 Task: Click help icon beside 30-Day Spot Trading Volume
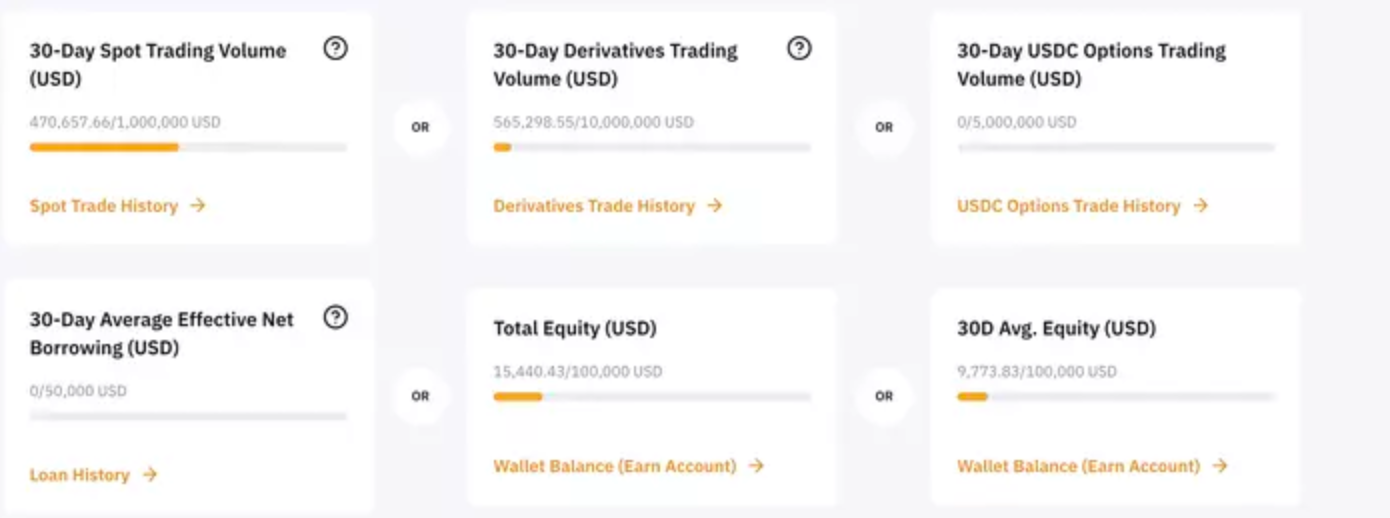click(336, 48)
